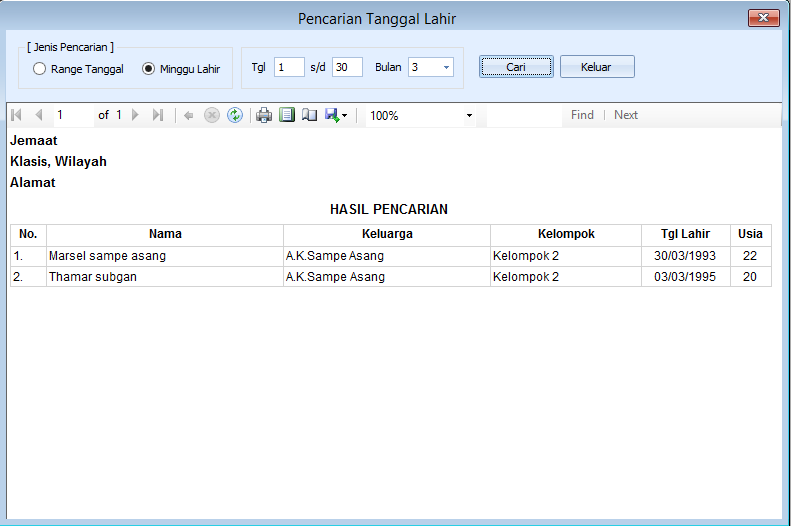Viewport: 791px width, 526px height.
Task: Jump to the last report page
Action: click(x=158, y=115)
